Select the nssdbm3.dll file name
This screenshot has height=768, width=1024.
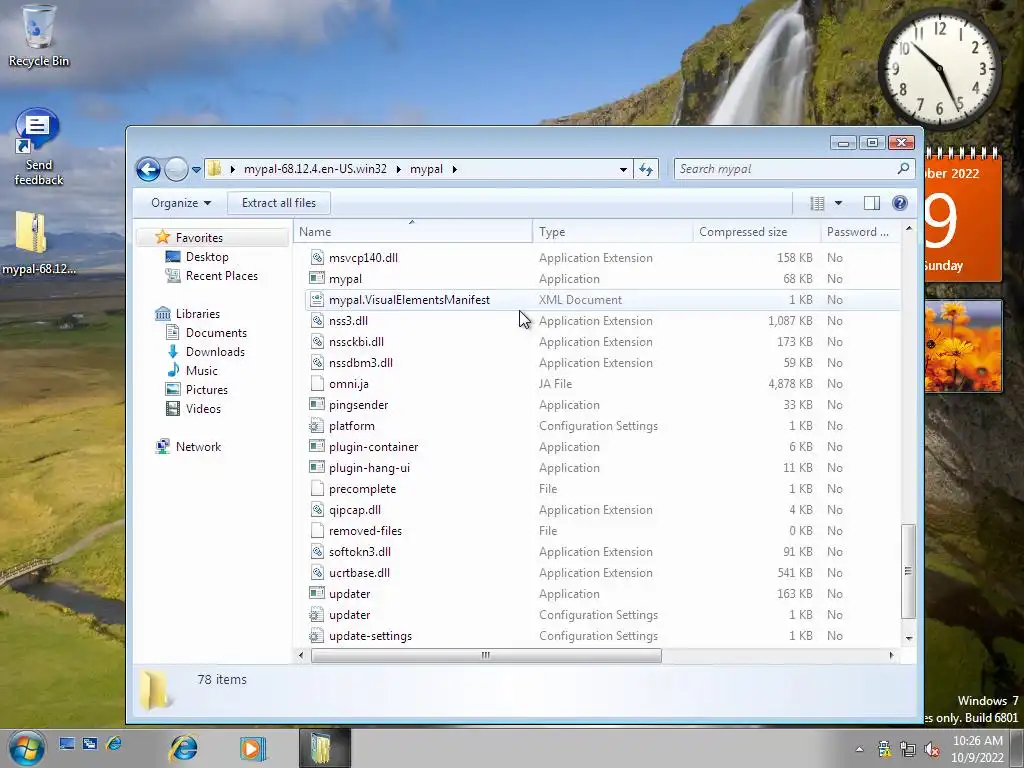click(360, 362)
